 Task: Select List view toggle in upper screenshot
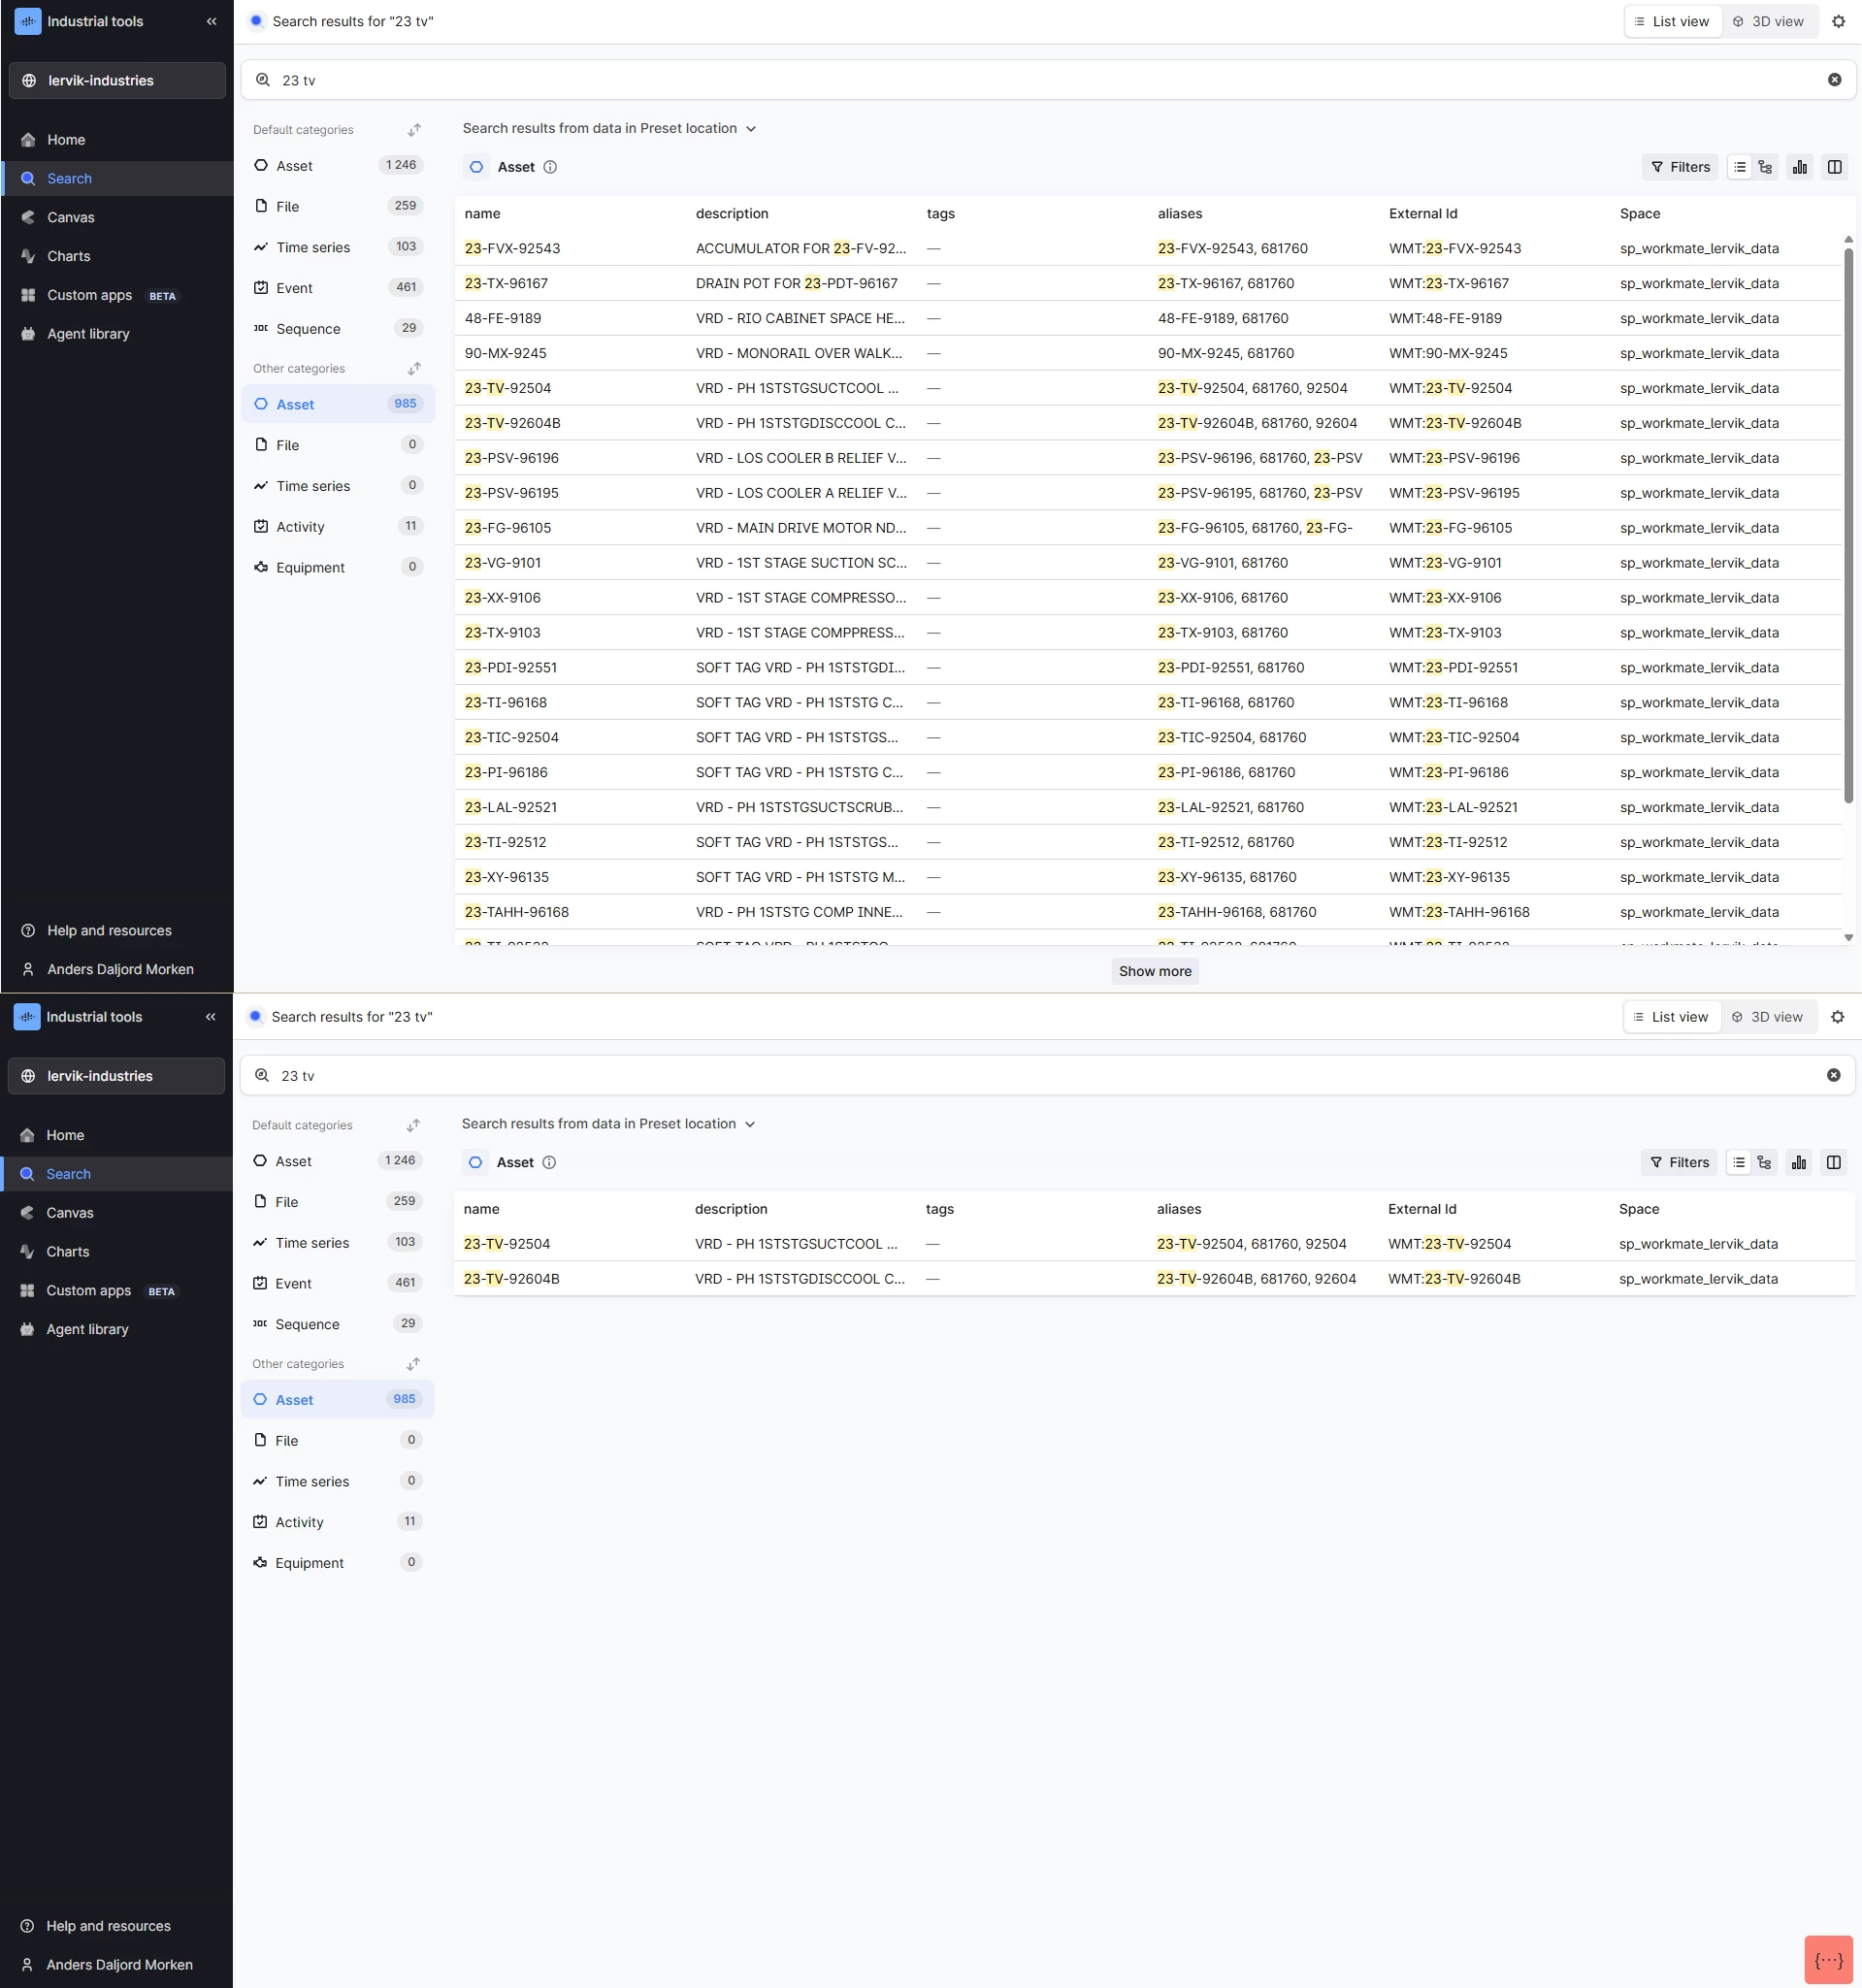tap(1672, 21)
